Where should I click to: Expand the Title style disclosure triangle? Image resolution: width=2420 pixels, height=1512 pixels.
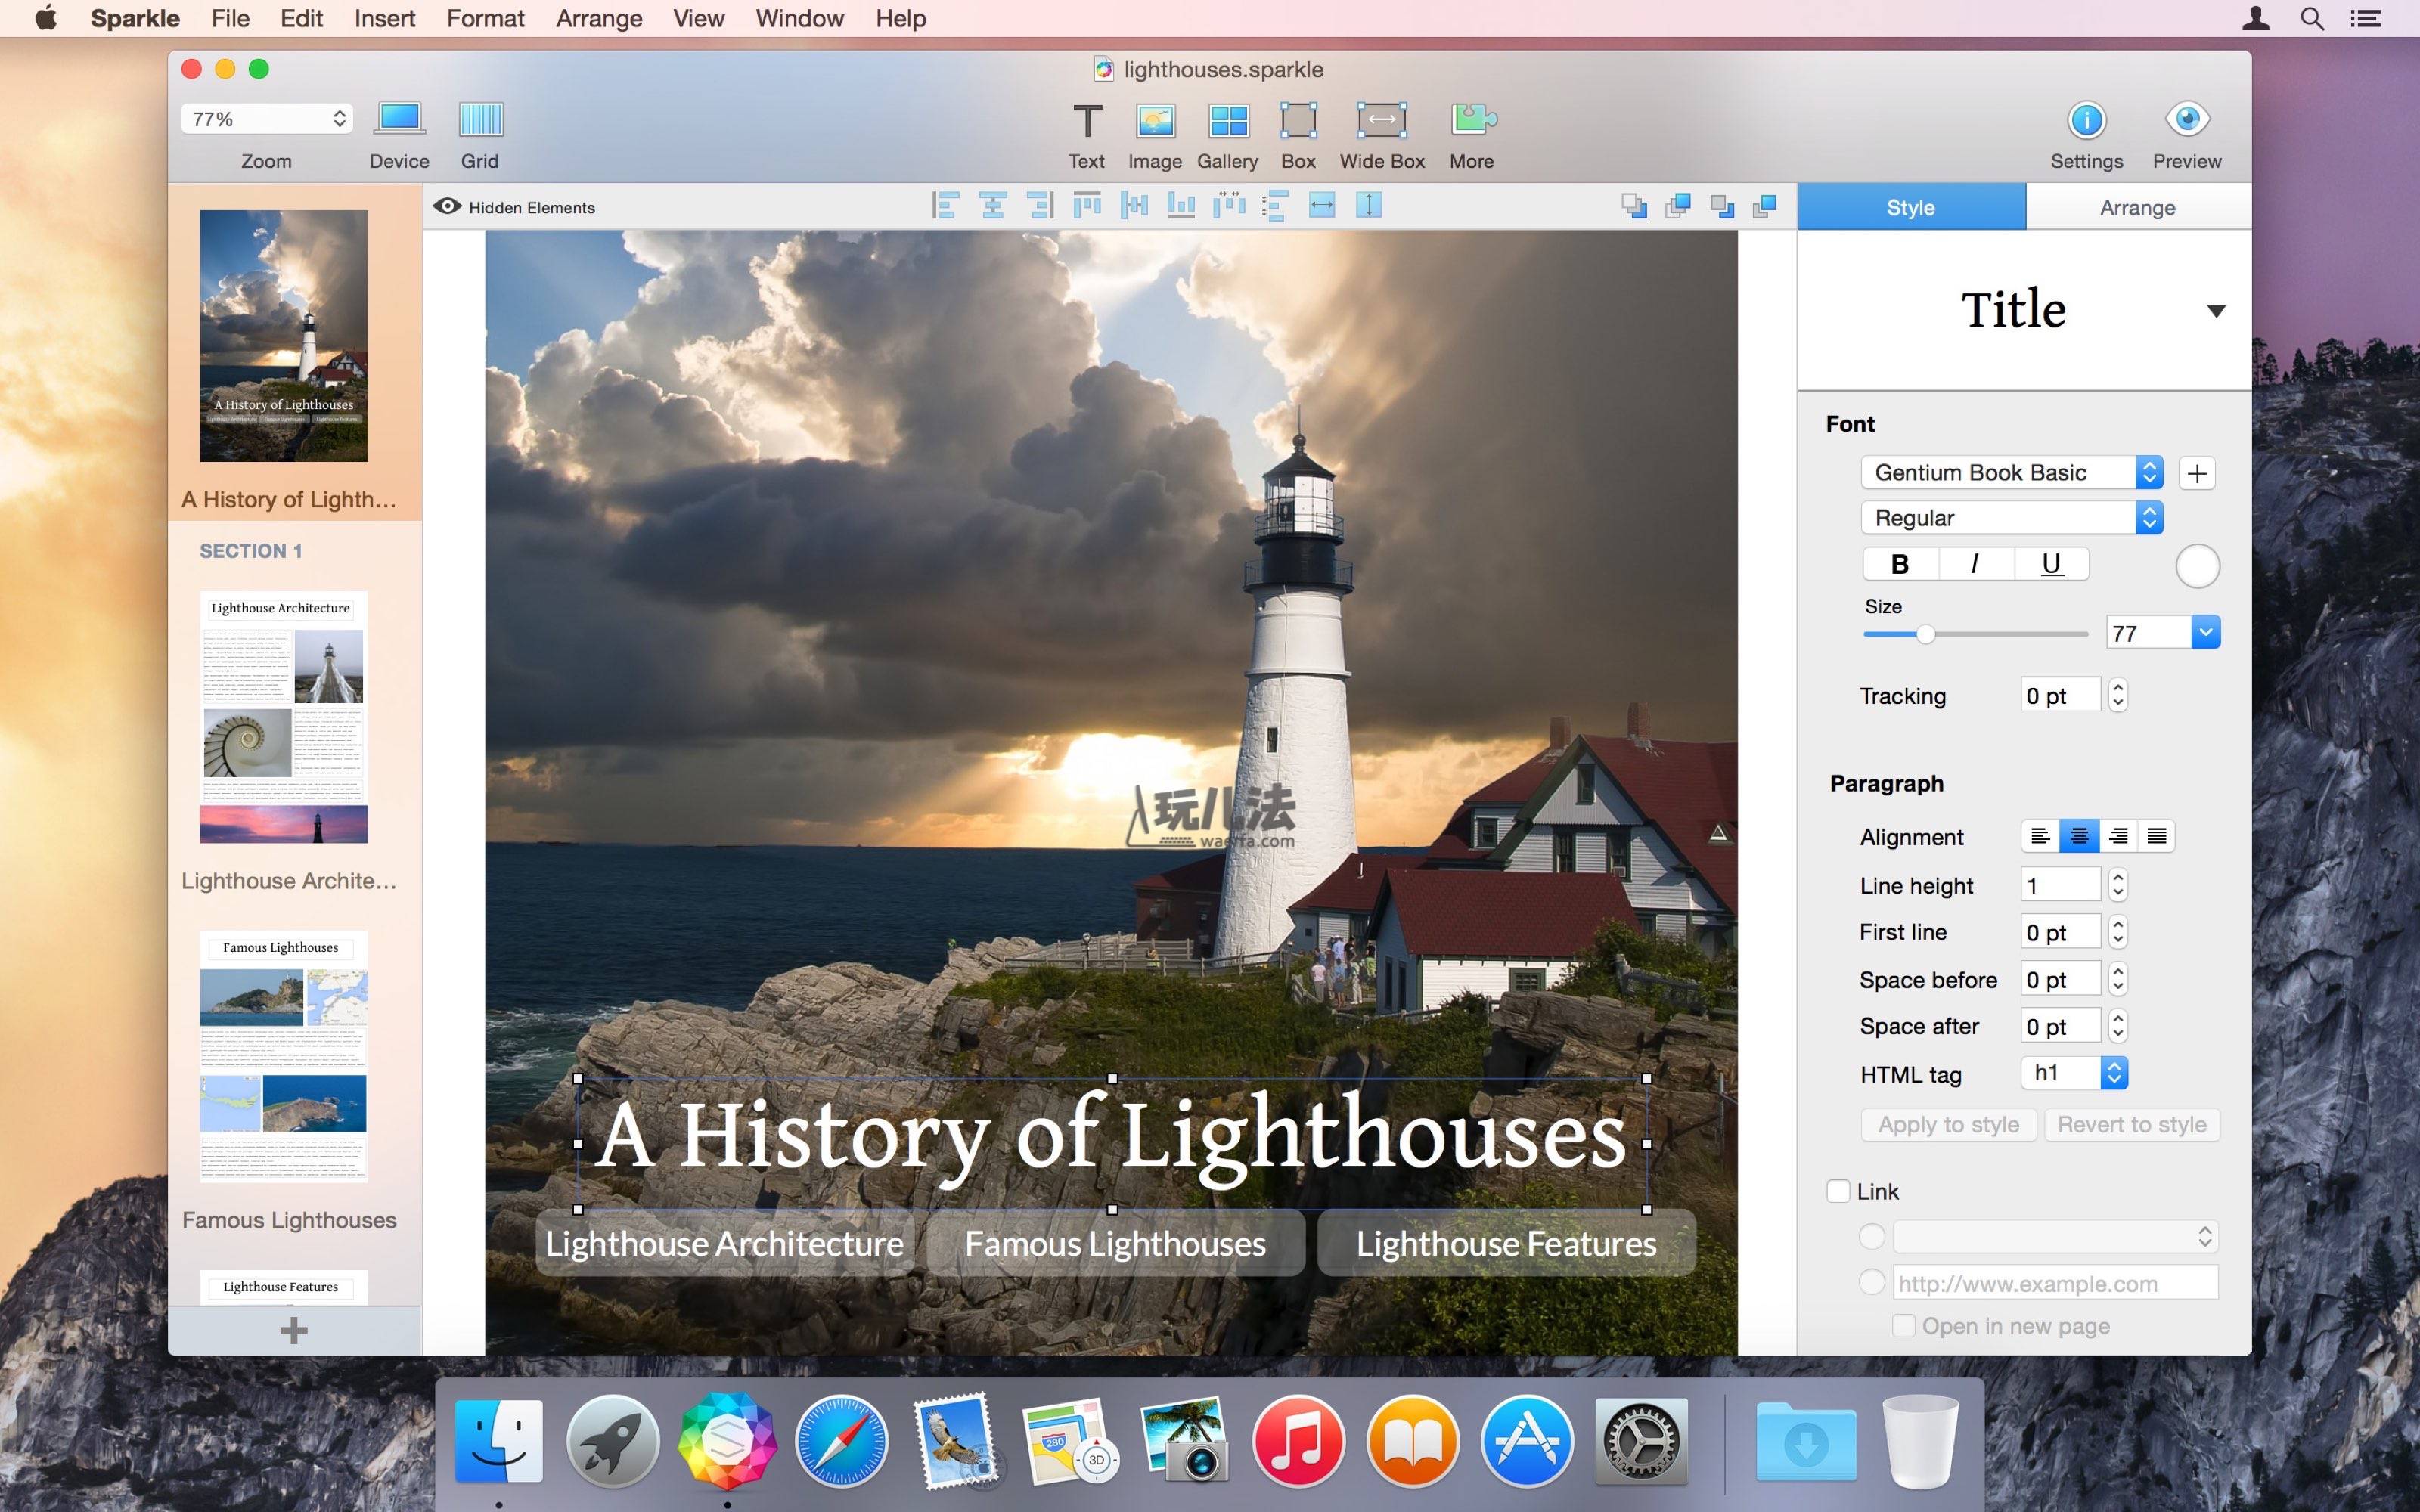2216,311
